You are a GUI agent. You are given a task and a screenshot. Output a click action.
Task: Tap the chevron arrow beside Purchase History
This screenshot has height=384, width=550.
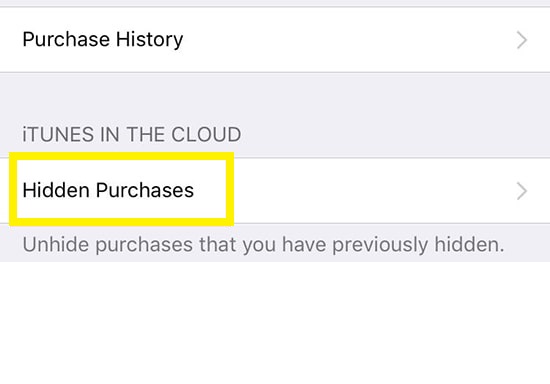(522, 40)
